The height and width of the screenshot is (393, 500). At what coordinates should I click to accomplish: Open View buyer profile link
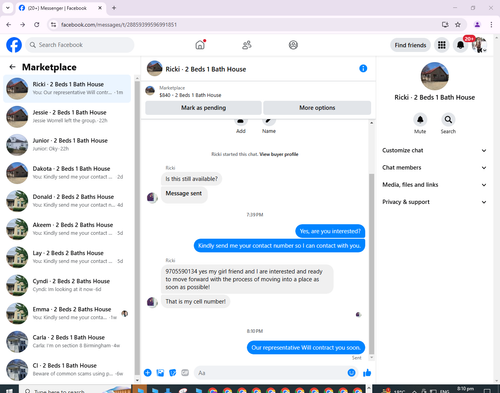pyautogui.click(x=279, y=154)
